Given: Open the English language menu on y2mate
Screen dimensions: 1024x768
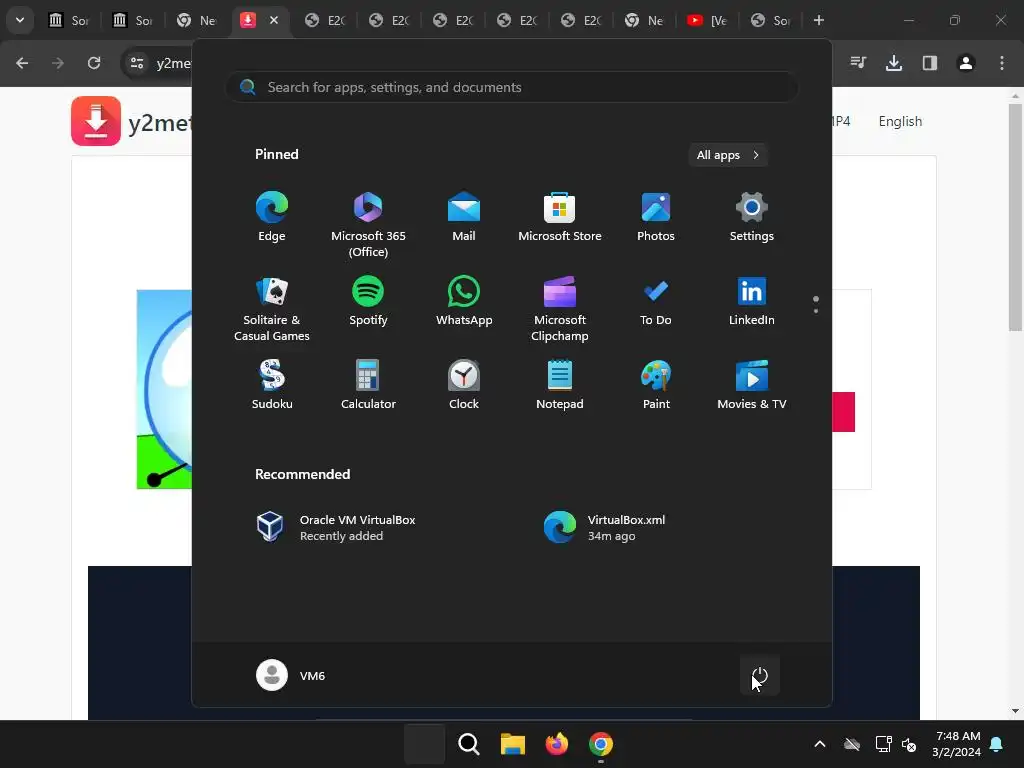Looking at the screenshot, I should (900, 121).
